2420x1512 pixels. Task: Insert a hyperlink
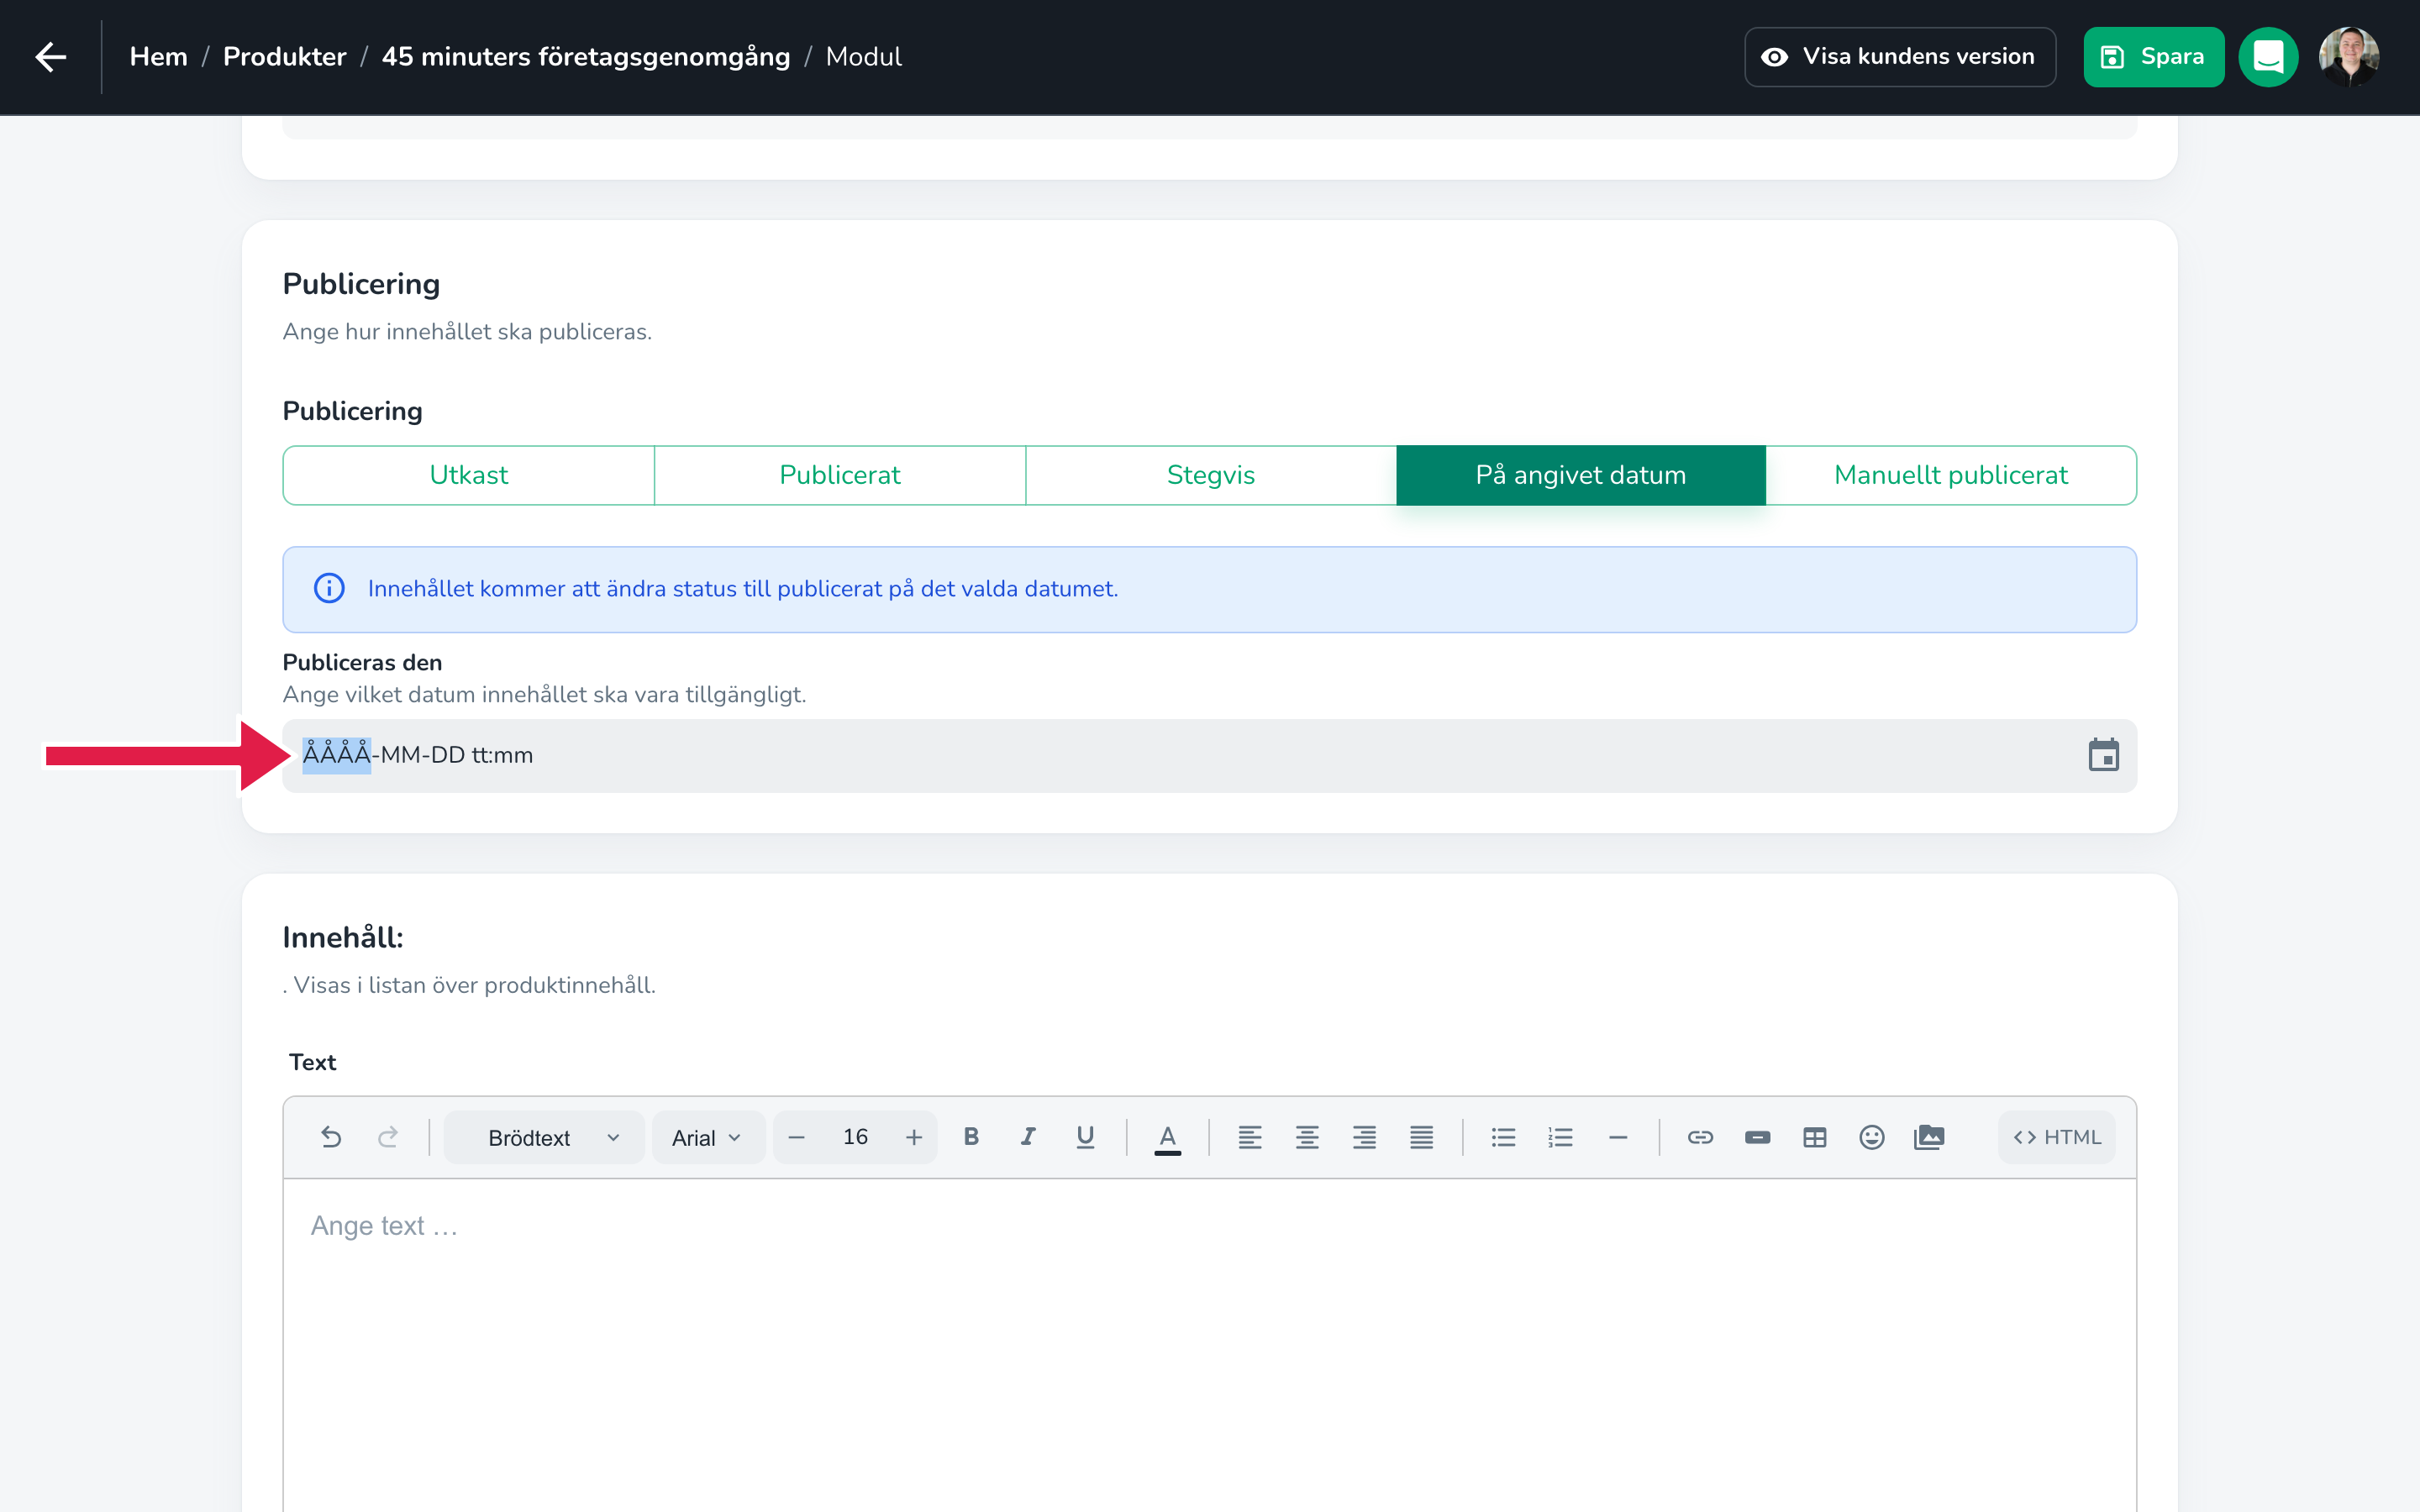(1700, 1137)
